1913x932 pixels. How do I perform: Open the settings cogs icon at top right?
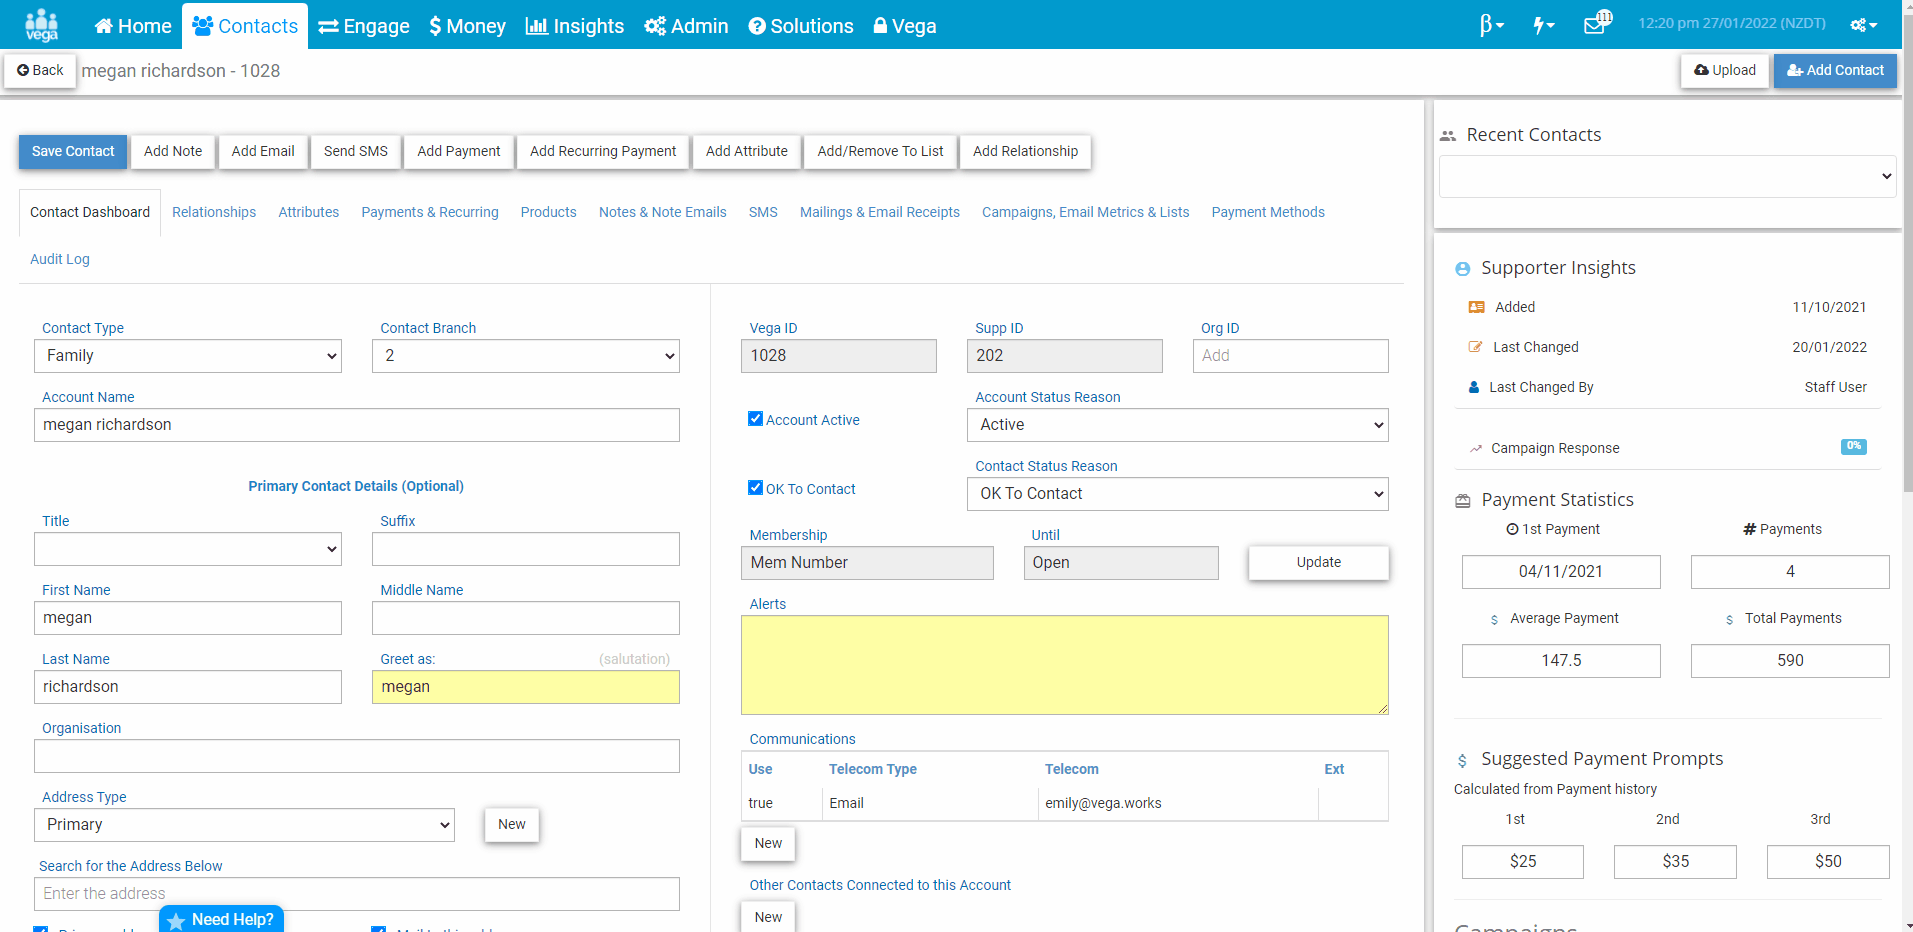pyautogui.click(x=1863, y=25)
